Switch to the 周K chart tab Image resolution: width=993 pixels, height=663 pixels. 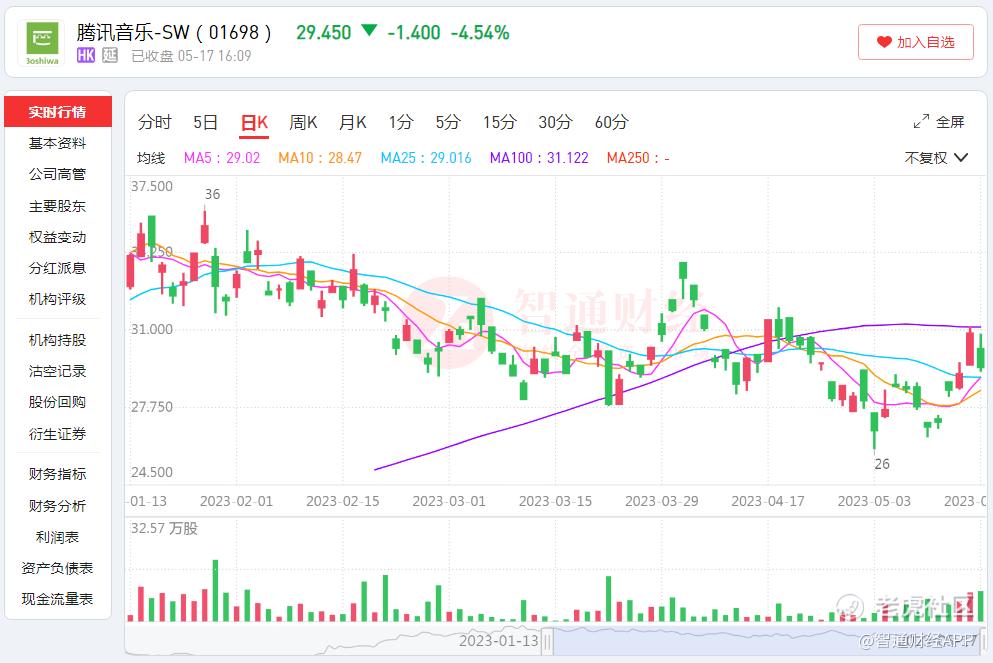(303, 122)
